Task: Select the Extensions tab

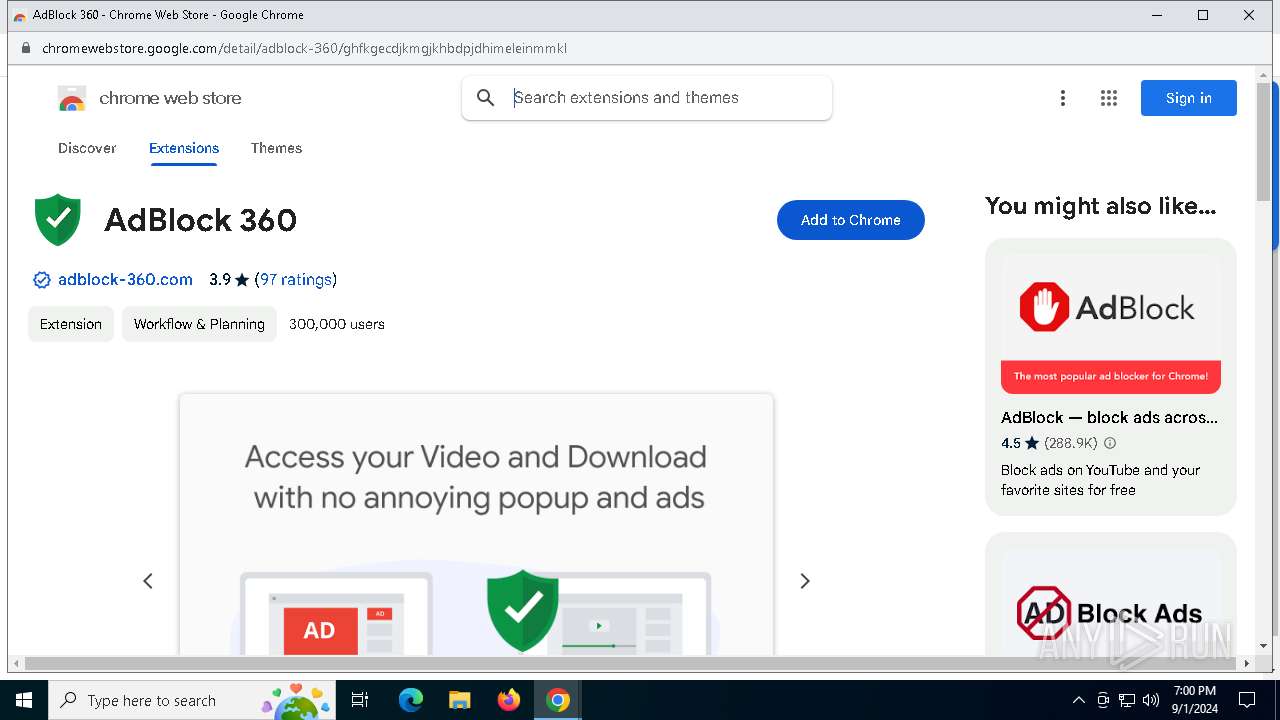Action: (184, 148)
